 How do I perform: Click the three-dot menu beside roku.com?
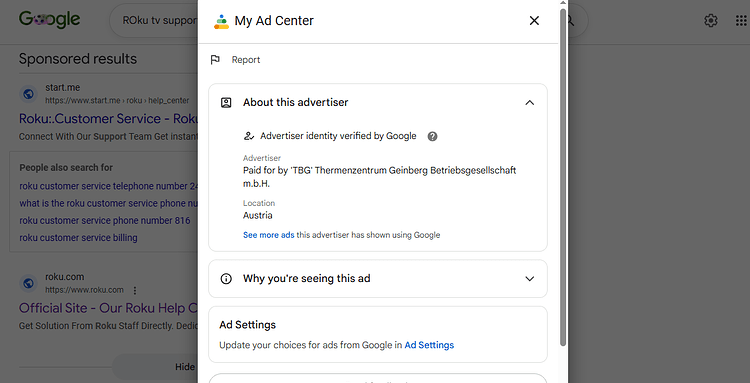click(135, 290)
